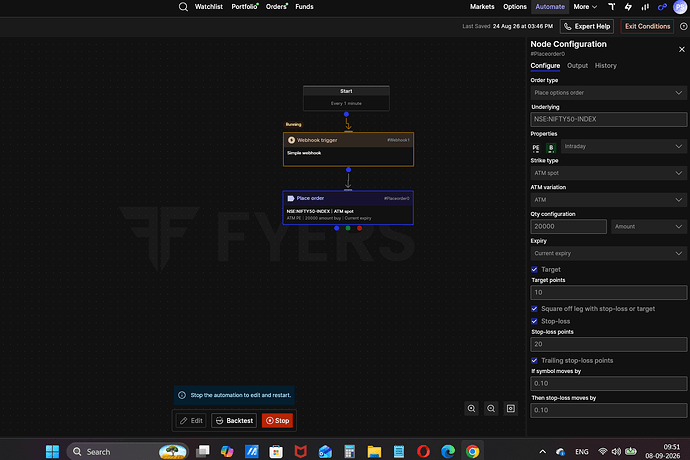This screenshot has width=690, height=460.
Task: Click the Edit button
Action: tap(191, 421)
